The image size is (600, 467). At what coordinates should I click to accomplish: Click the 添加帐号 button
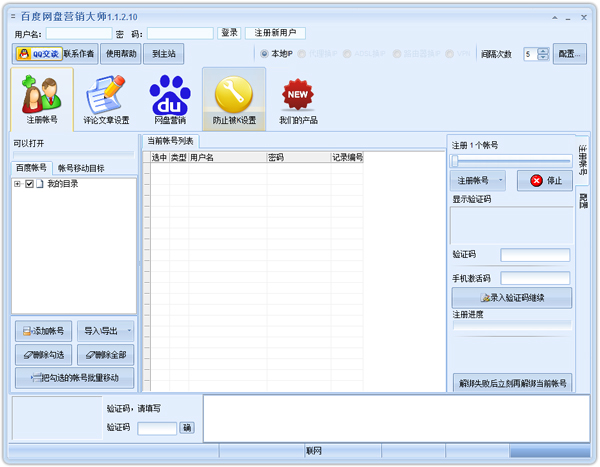pos(43,331)
